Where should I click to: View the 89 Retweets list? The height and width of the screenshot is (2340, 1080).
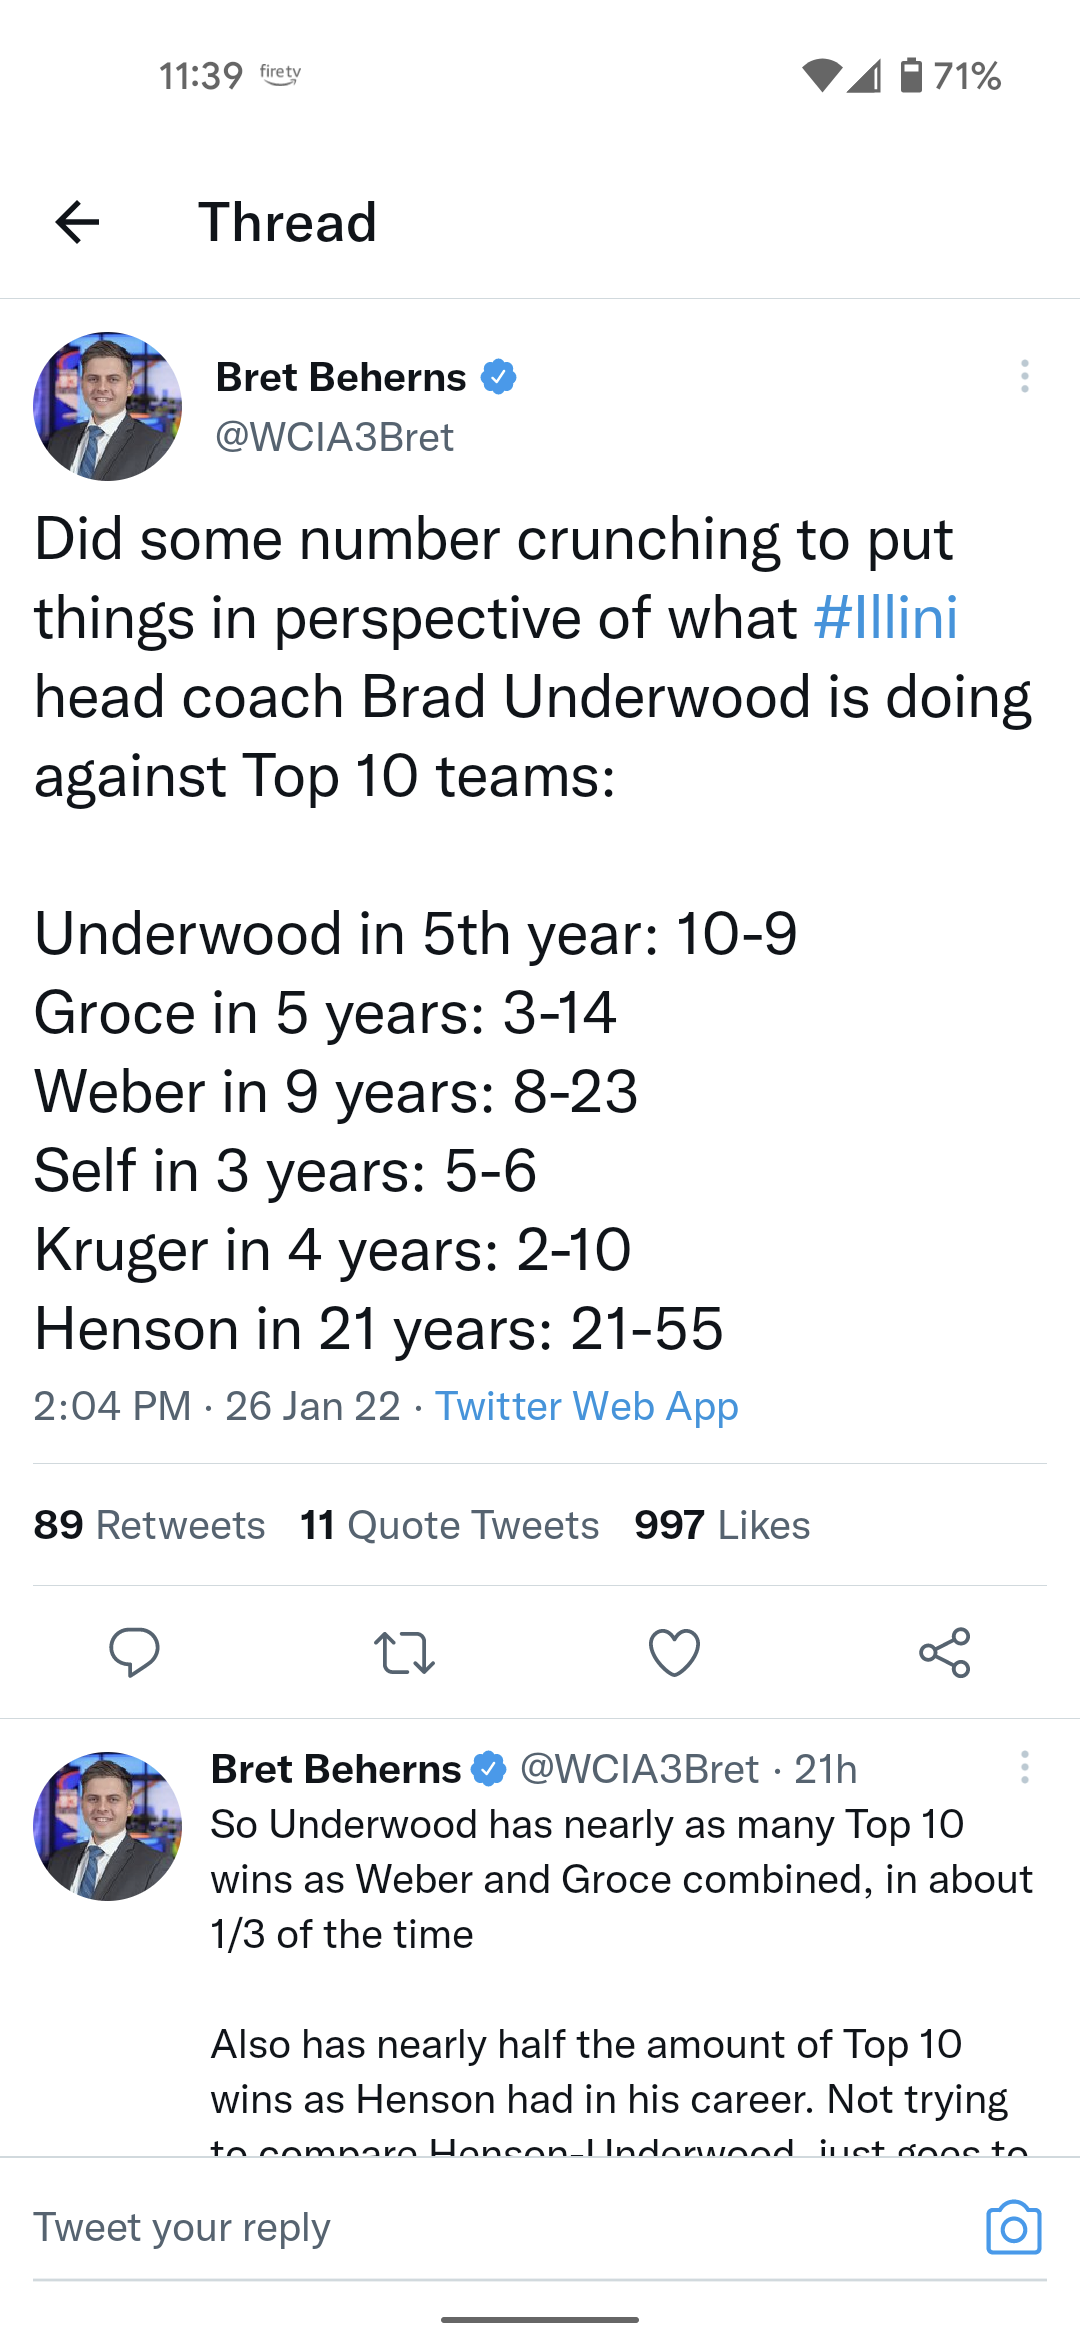tap(150, 1525)
